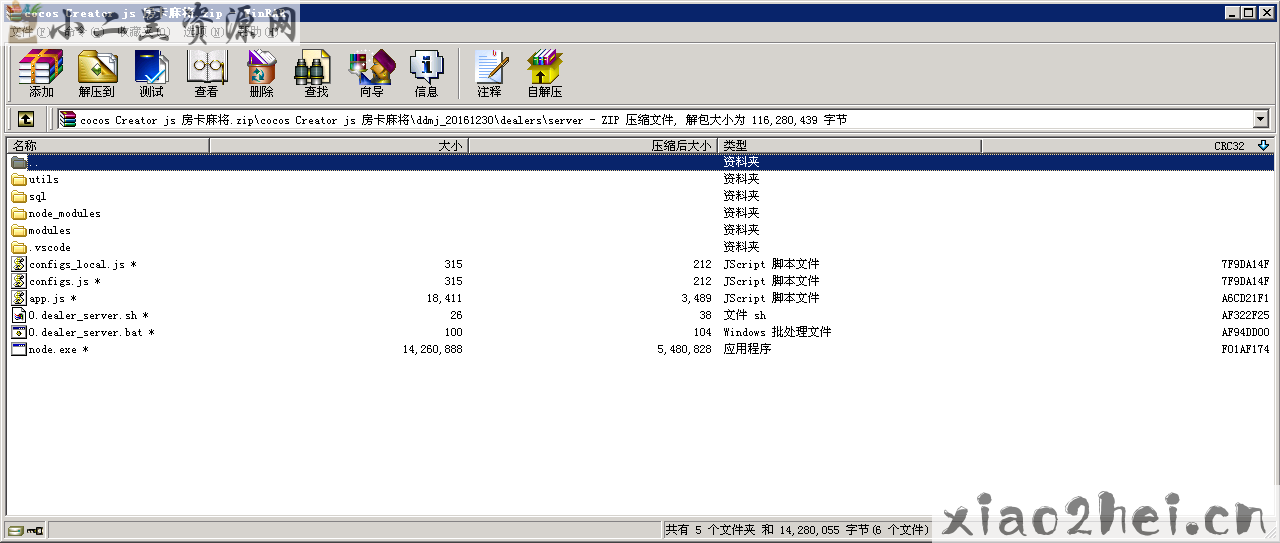Click the type text "应用程序"

pos(747,349)
